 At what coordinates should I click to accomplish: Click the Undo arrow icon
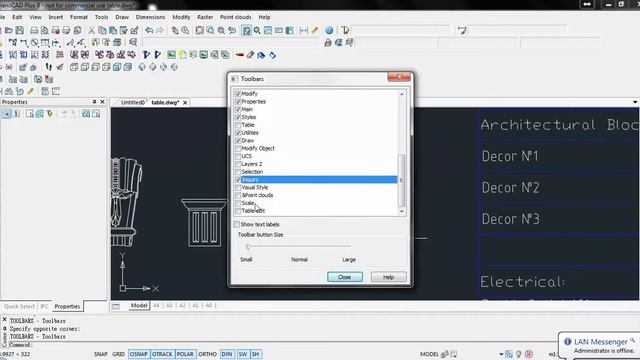149,30
